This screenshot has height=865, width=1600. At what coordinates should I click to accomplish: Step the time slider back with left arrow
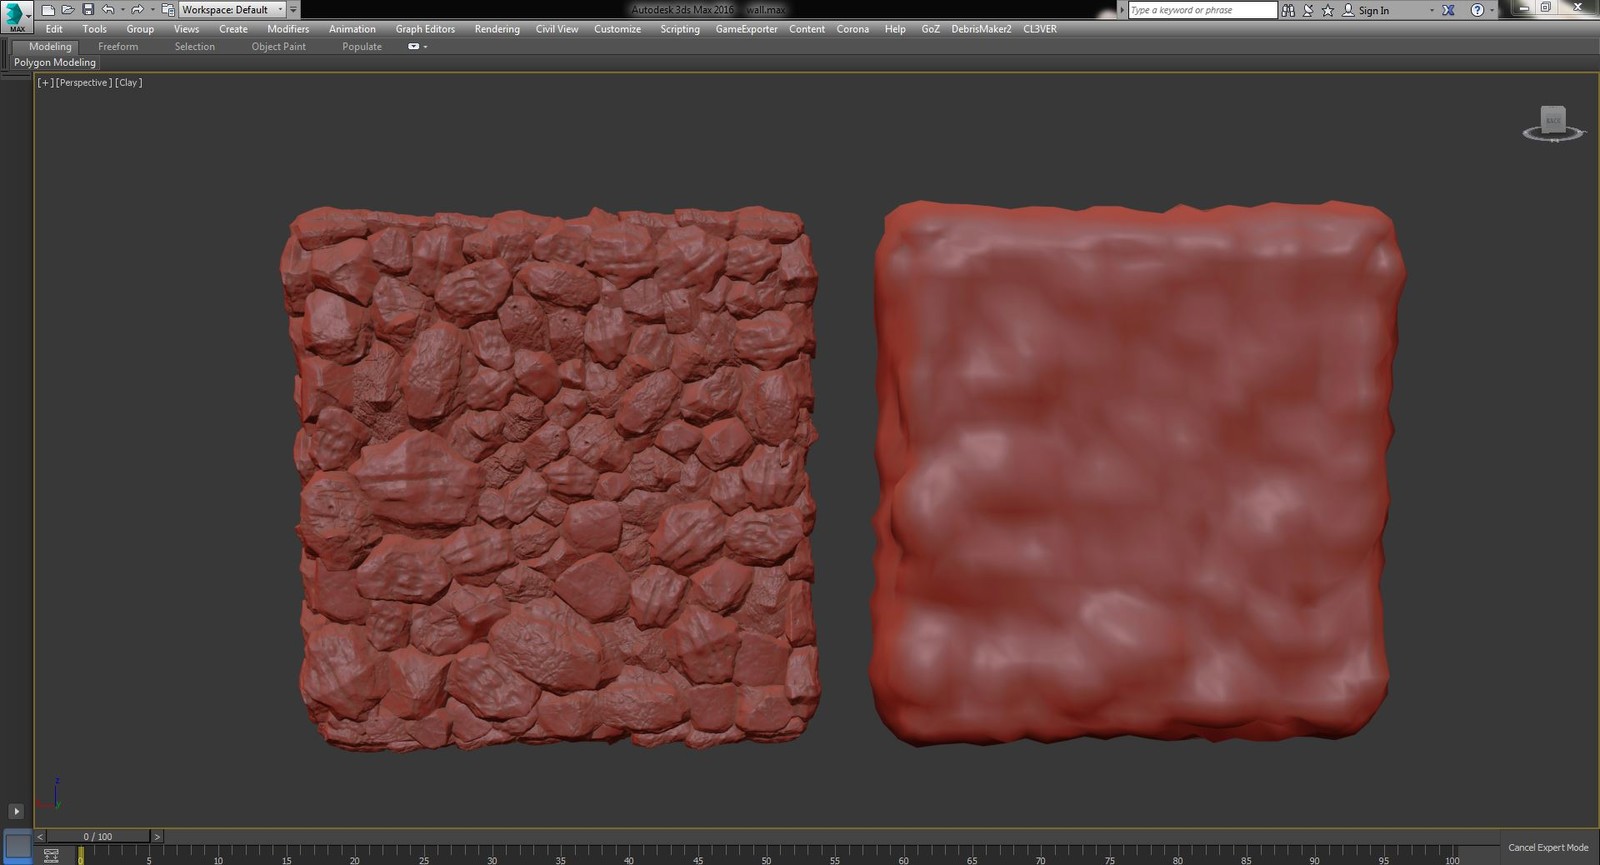coord(40,836)
